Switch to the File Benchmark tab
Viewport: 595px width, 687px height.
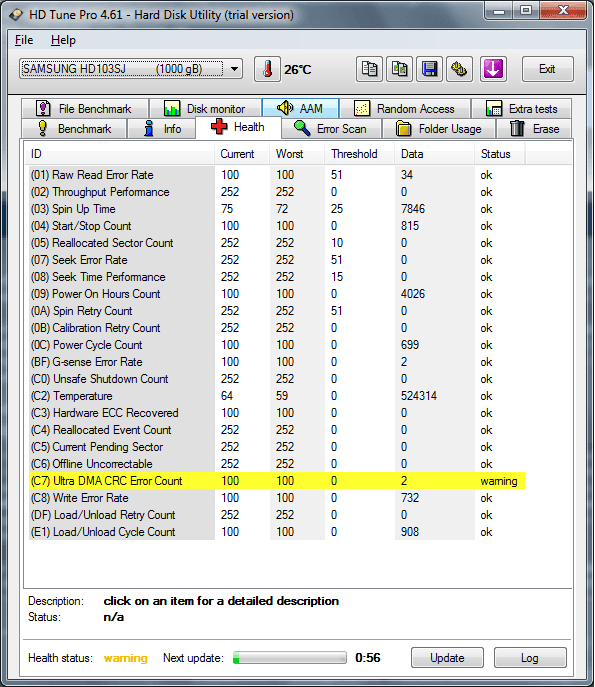(85, 108)
